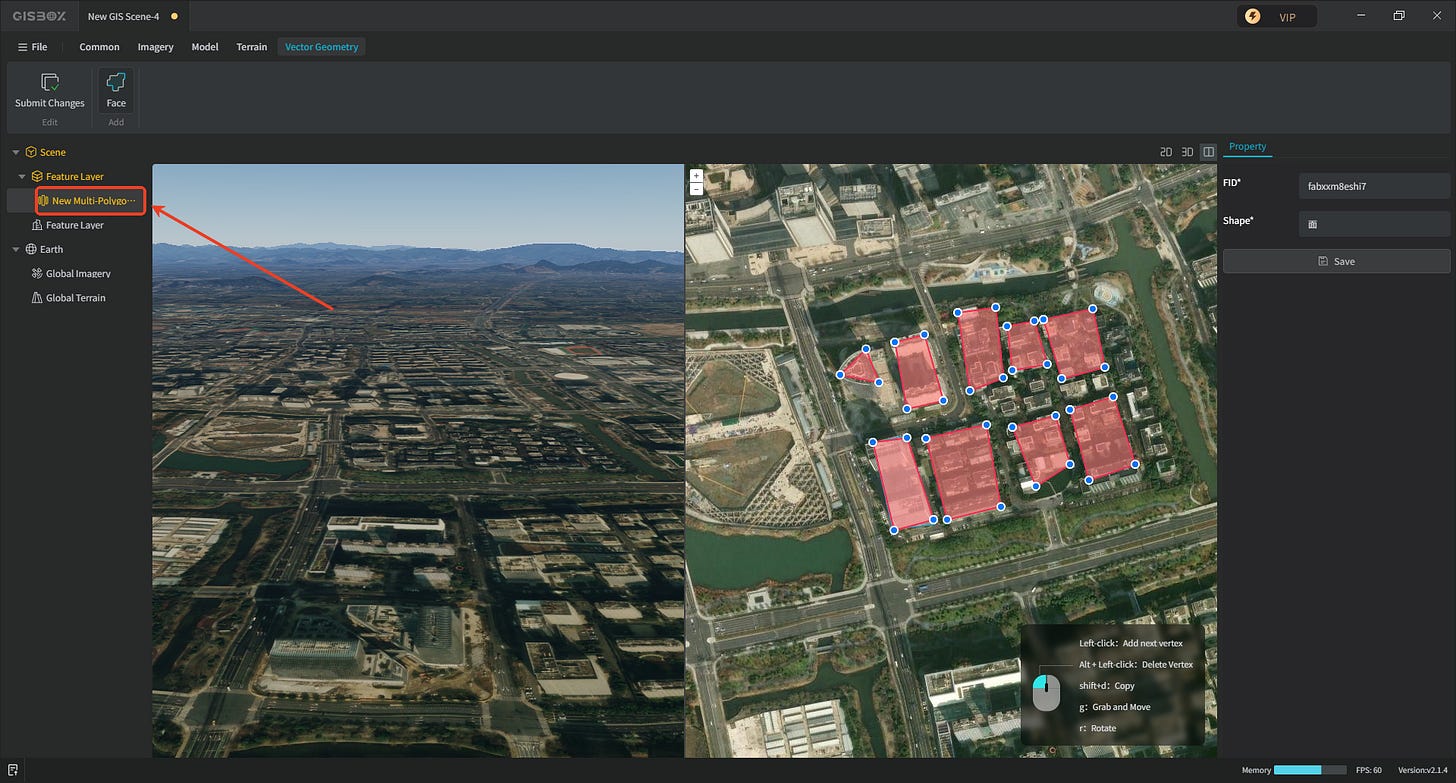The image size is (1456, 783).
Task: Toggle the split-screen view mode
Action: point(1209,152)
